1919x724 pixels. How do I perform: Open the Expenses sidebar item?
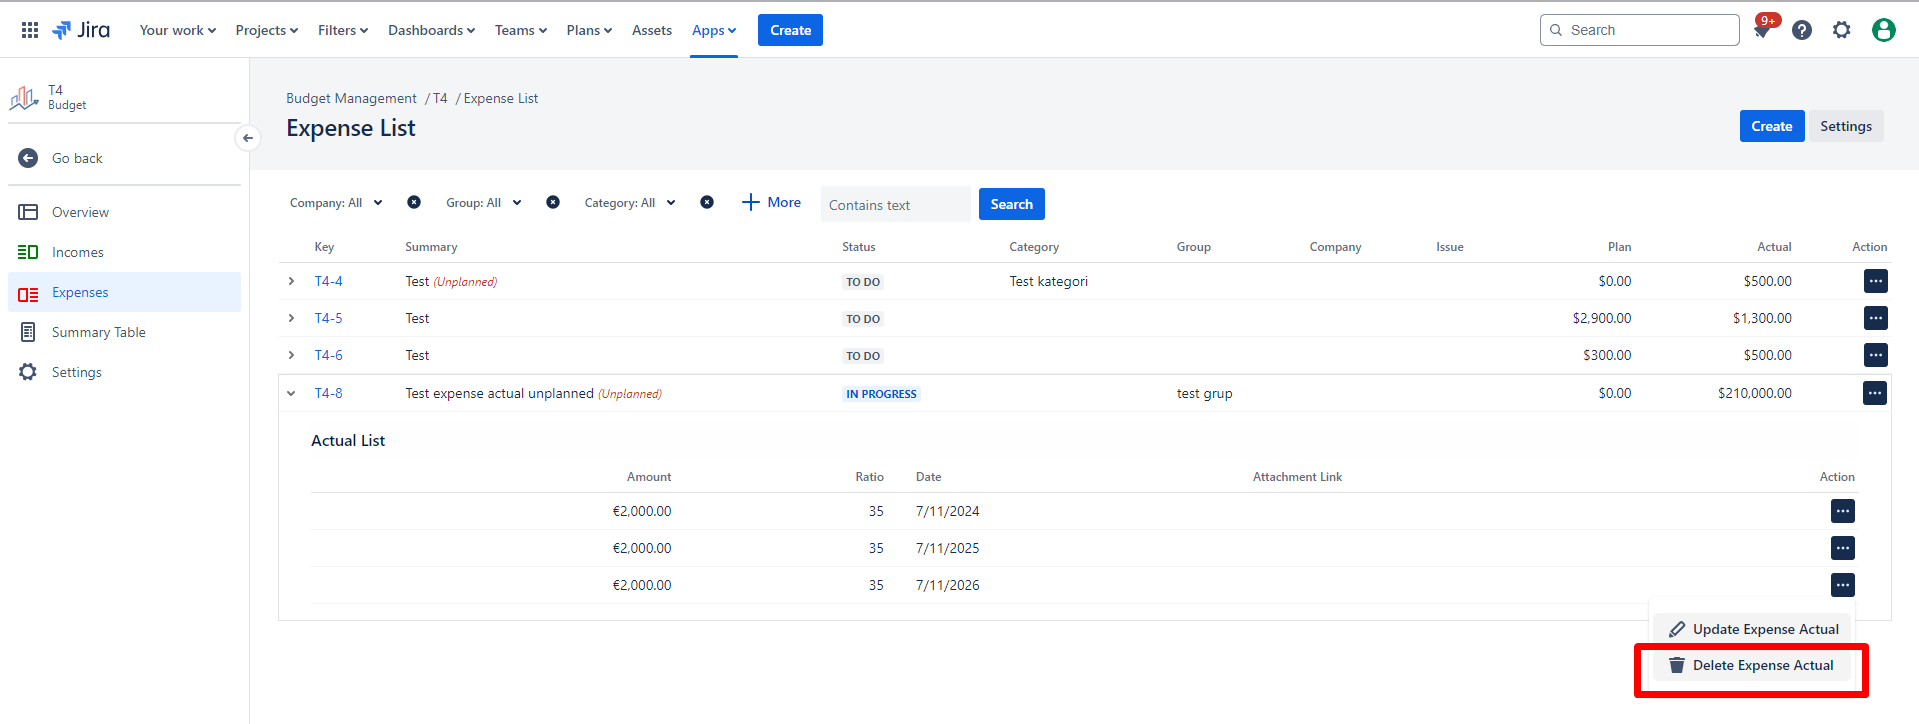click(x=124, y=292)
